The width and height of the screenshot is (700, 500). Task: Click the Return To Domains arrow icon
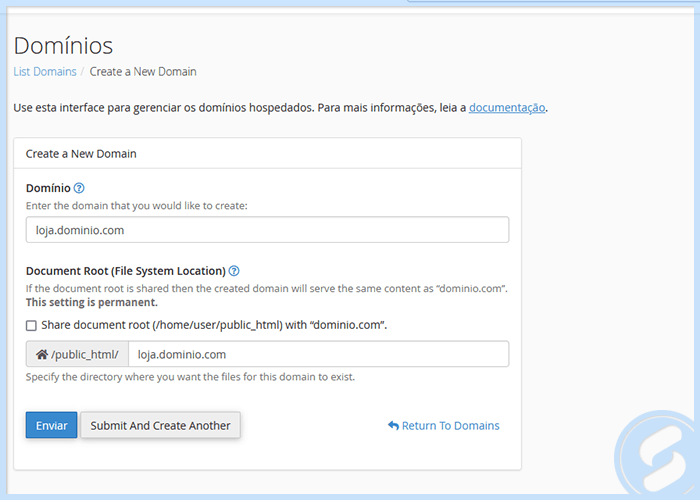(x=393, y=425)
